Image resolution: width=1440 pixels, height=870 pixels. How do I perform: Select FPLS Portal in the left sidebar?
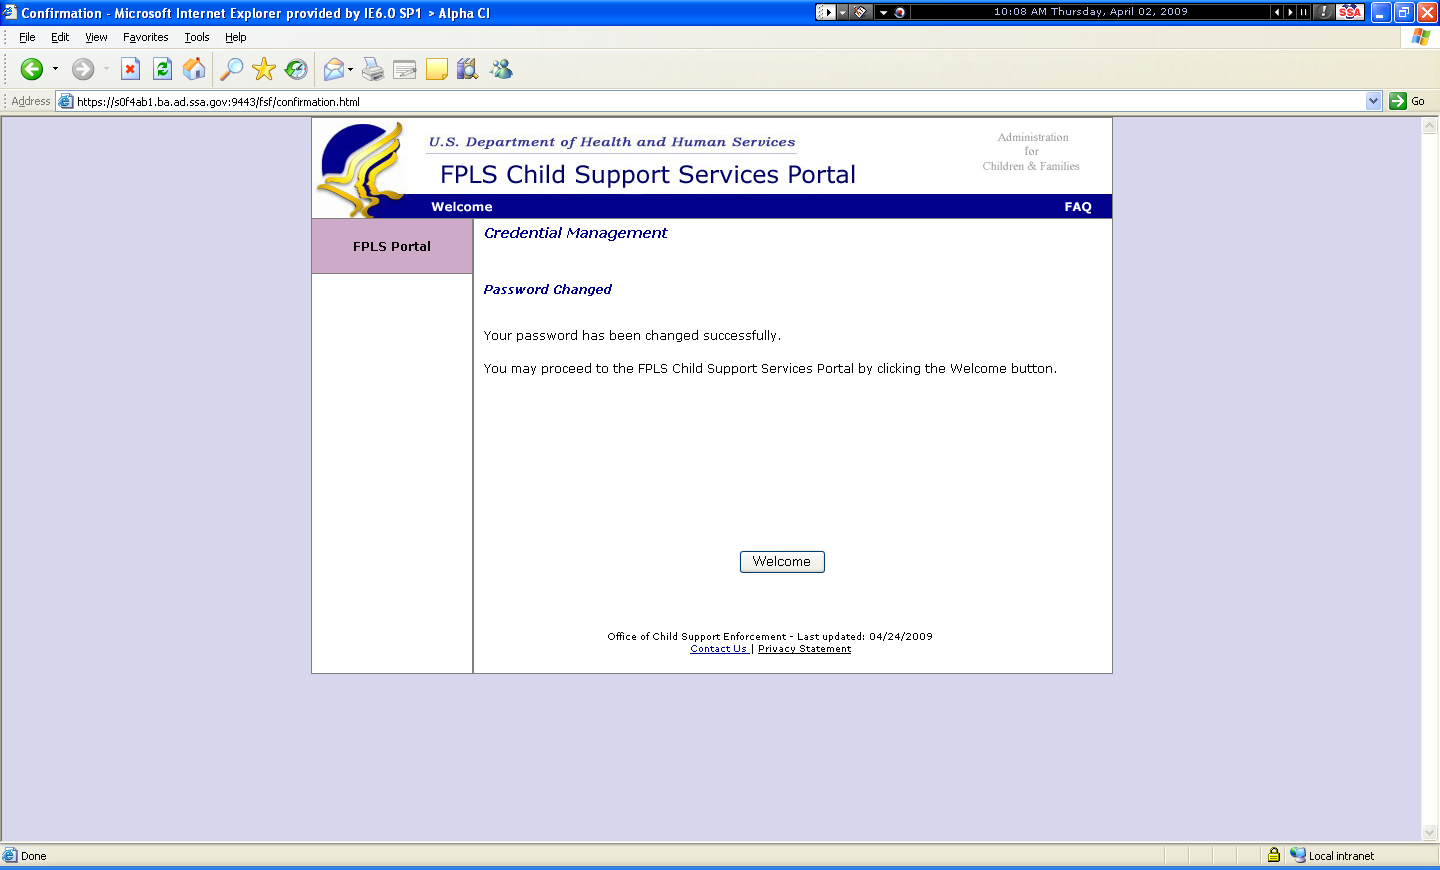click(x=392, y=246)
